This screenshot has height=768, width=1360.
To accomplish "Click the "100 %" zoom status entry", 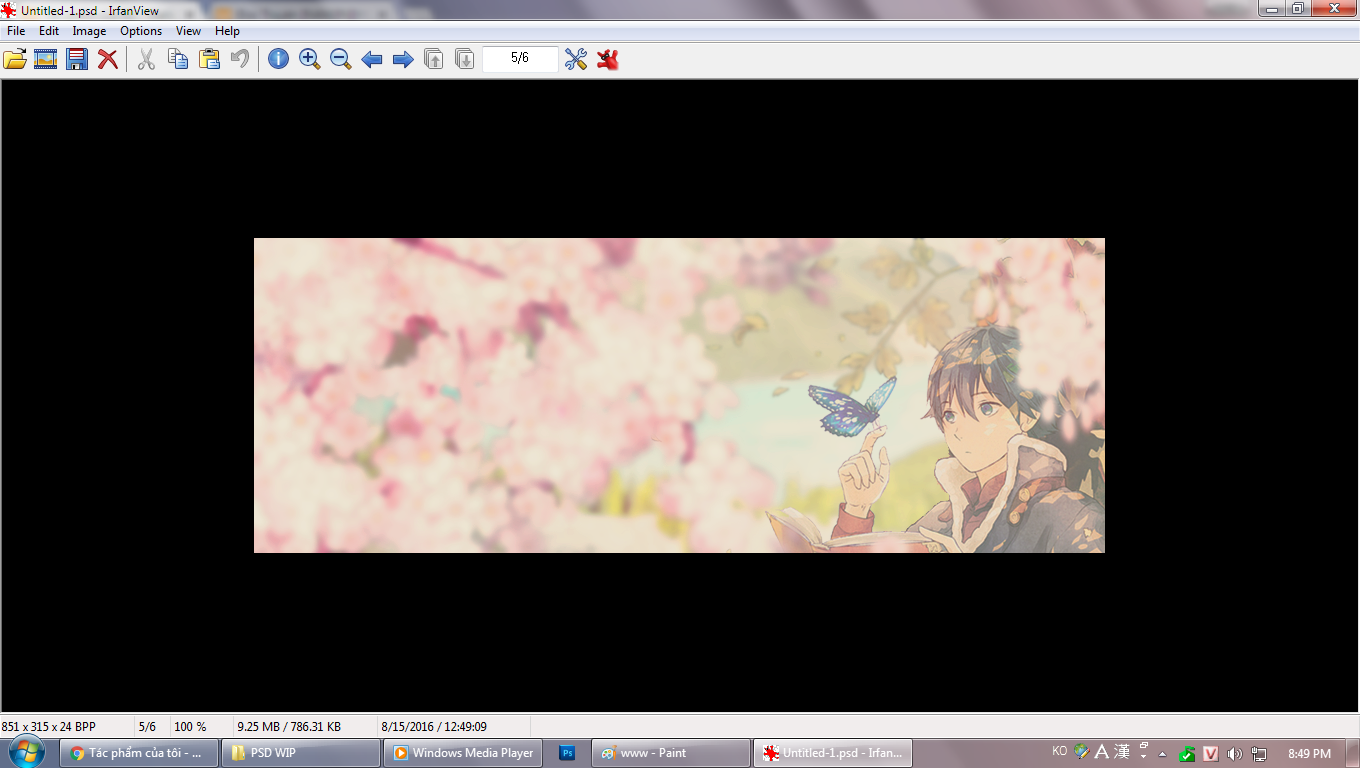I will (190, 727).
